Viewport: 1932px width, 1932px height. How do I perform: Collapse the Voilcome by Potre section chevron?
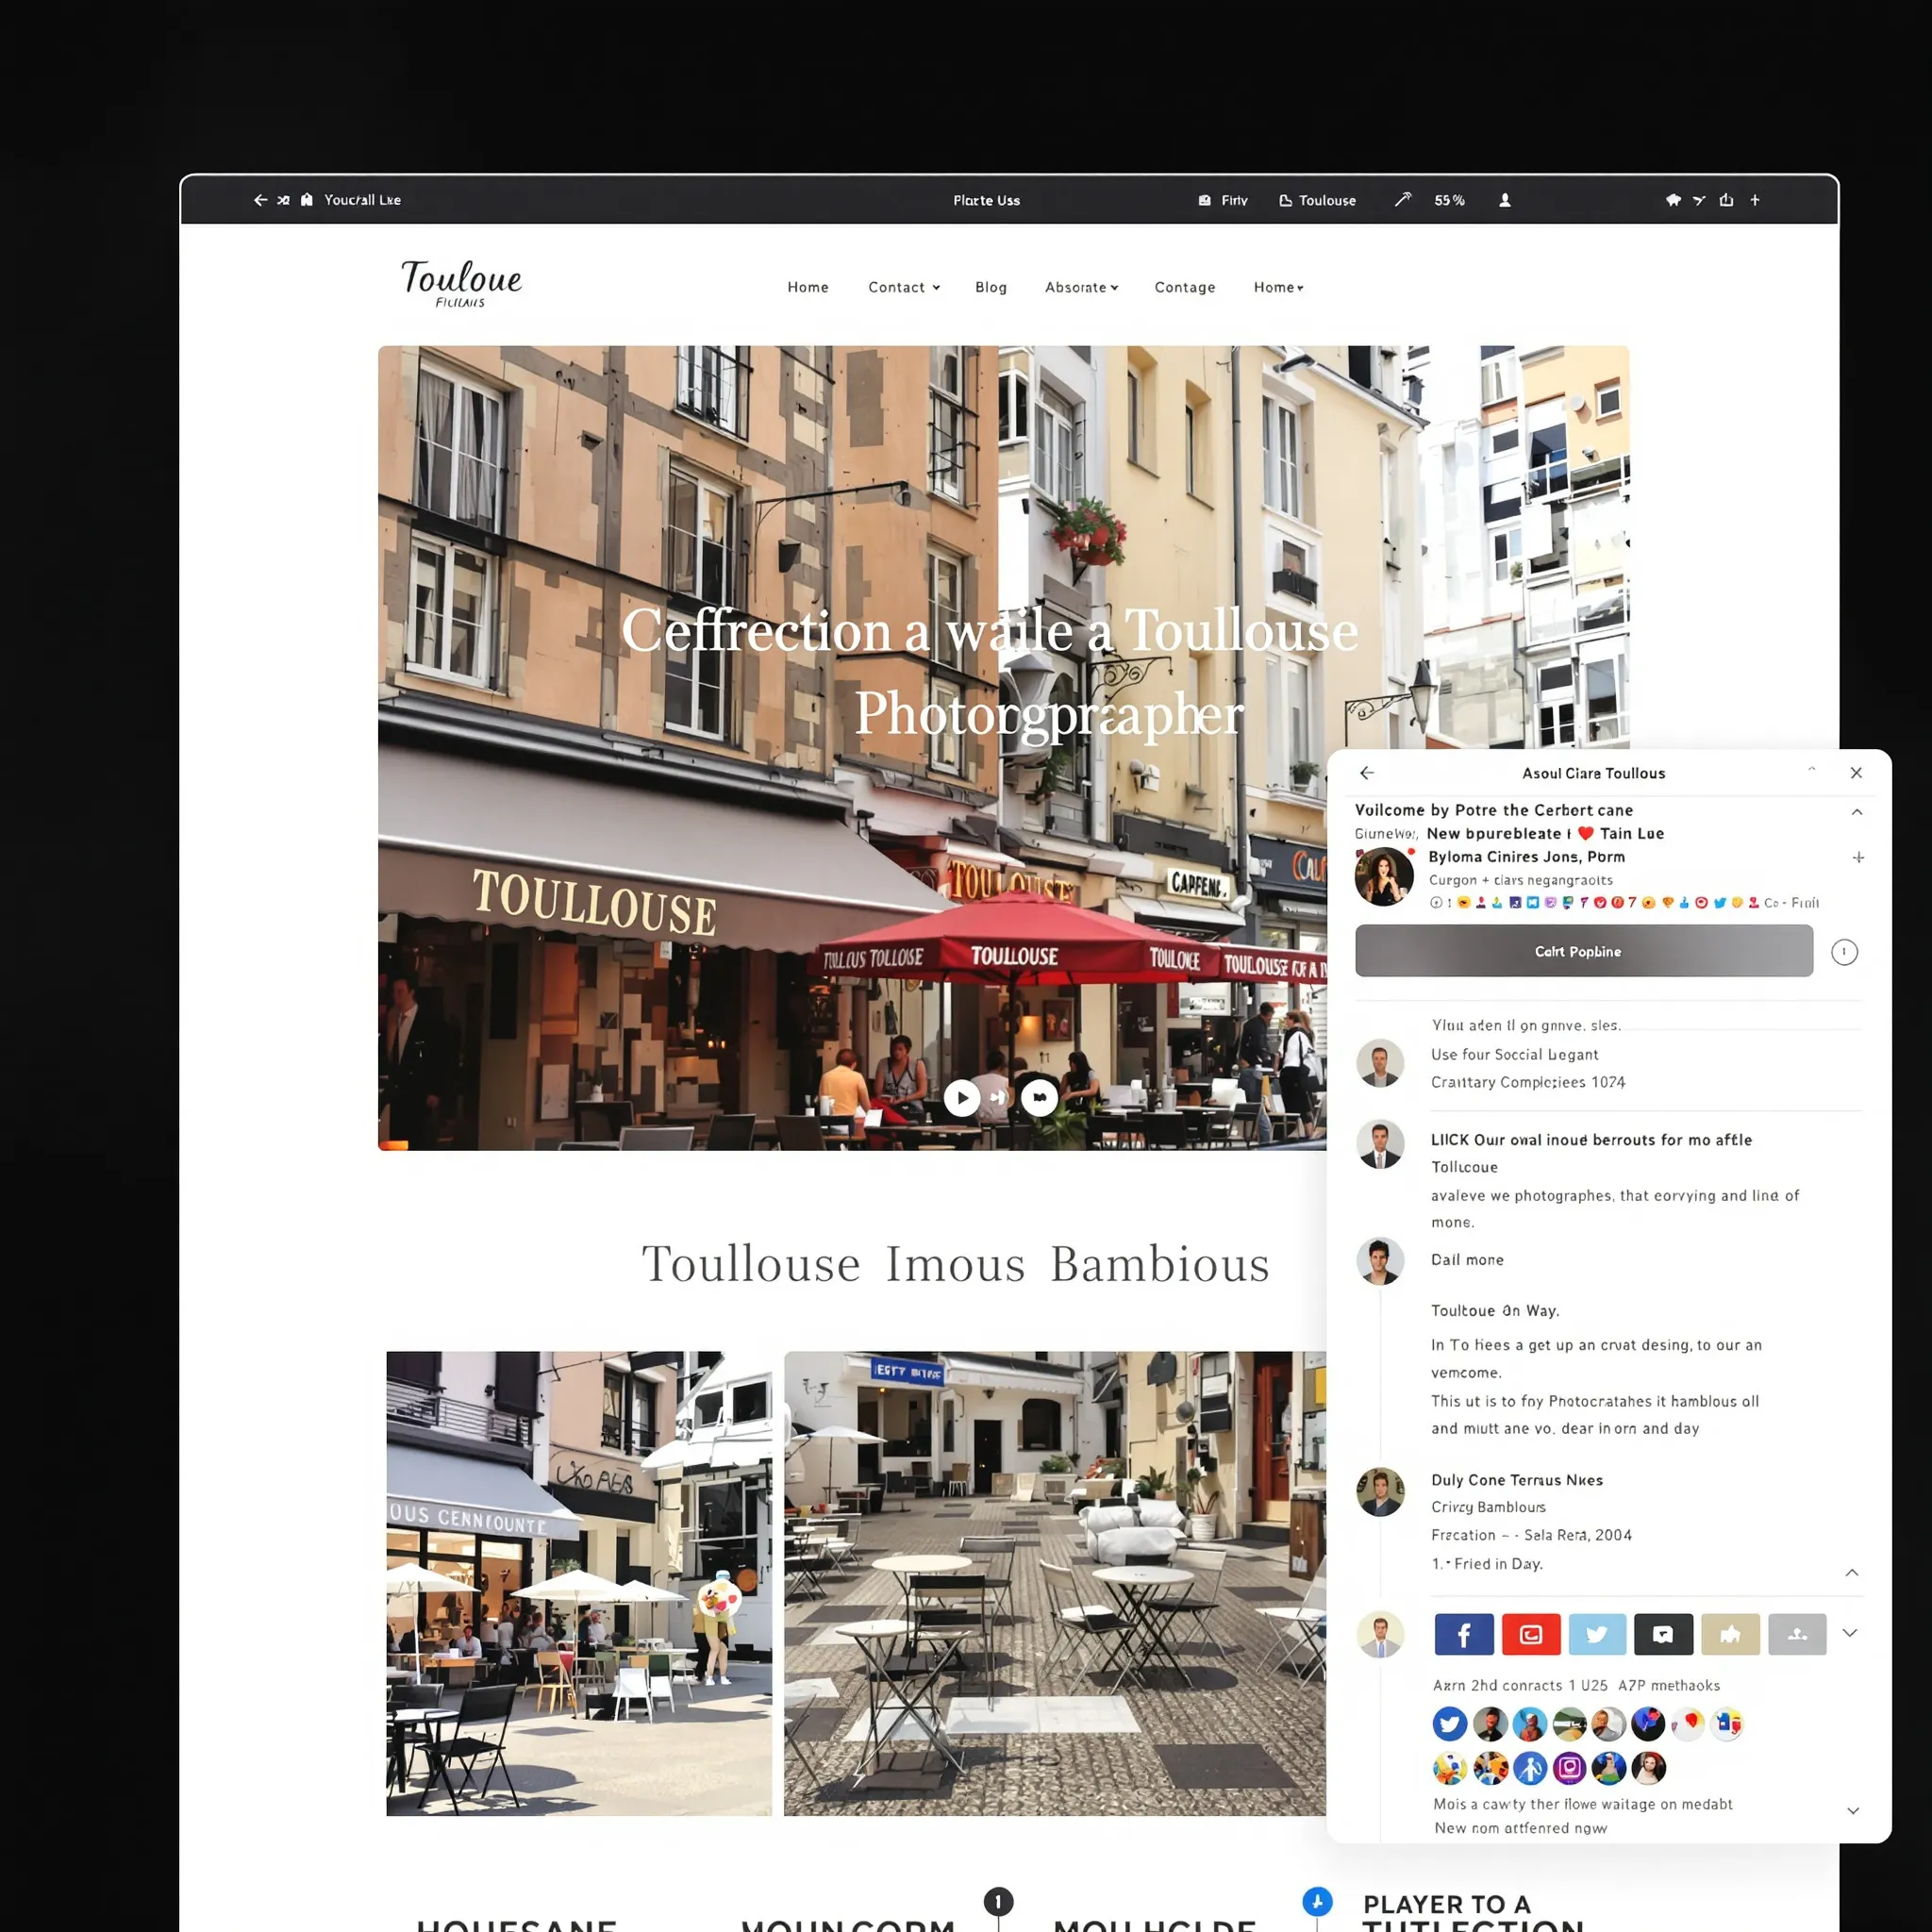point(1856,812)
